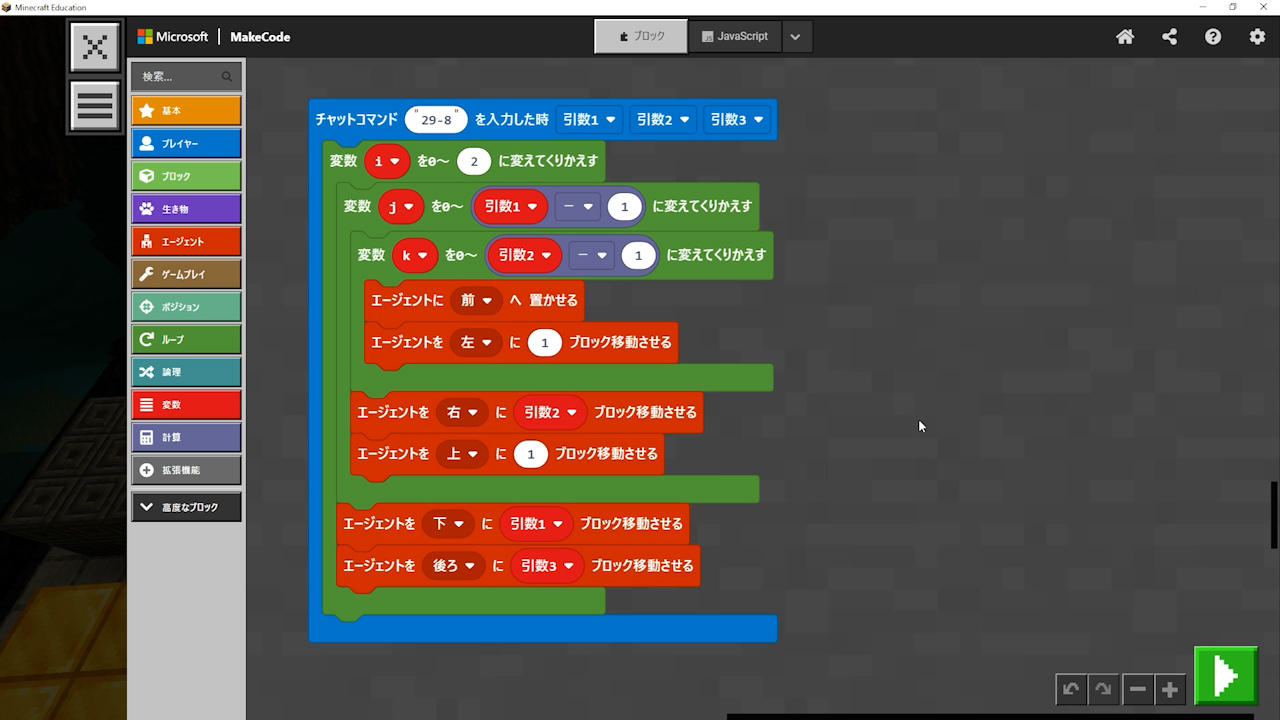Click the Home icon in the header
Viewport: 1280px width, 720px height.
pyautogui.click(x=1125, y=37)
